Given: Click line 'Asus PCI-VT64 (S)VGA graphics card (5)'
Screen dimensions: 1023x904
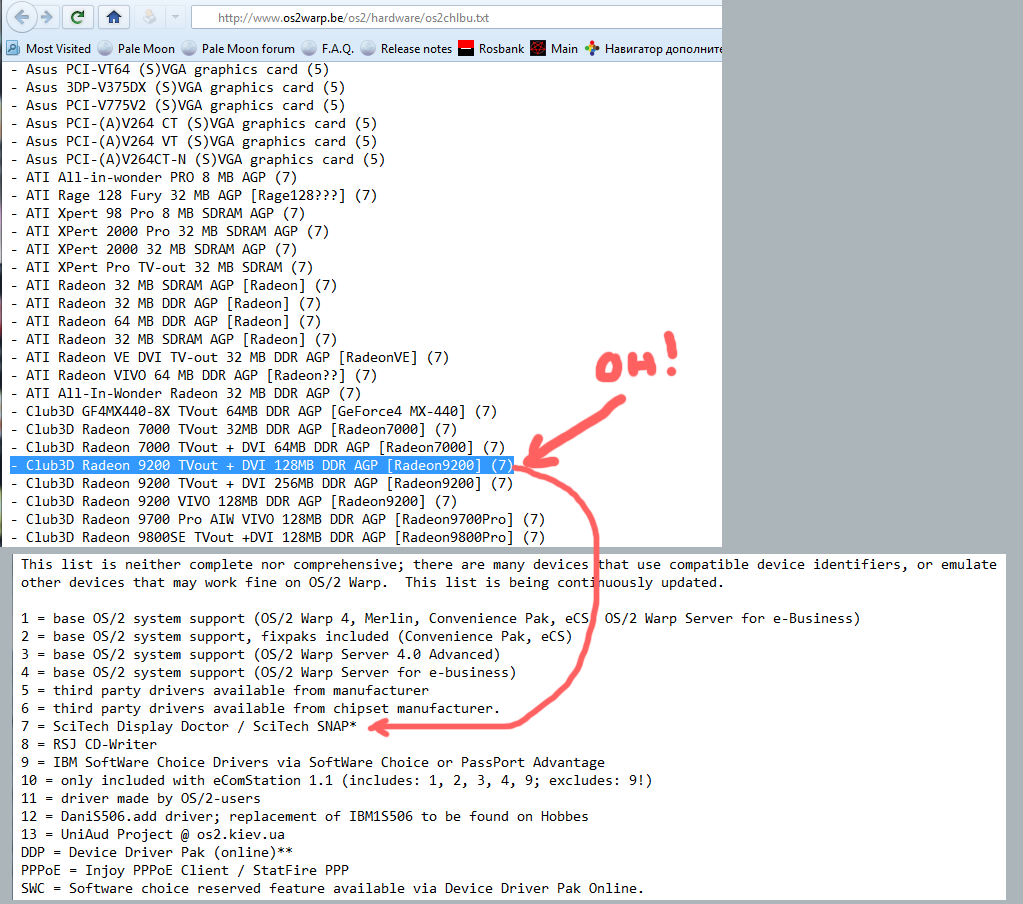Looking at the screenshot, I should (170, 69).
